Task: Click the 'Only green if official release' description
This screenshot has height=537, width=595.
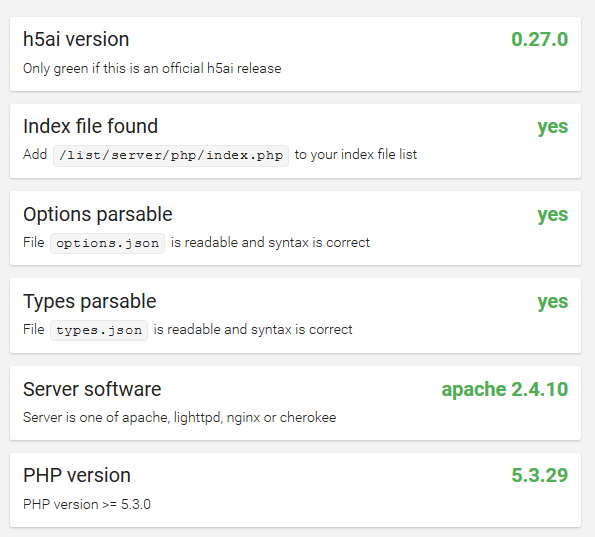Action: point(152,69)
